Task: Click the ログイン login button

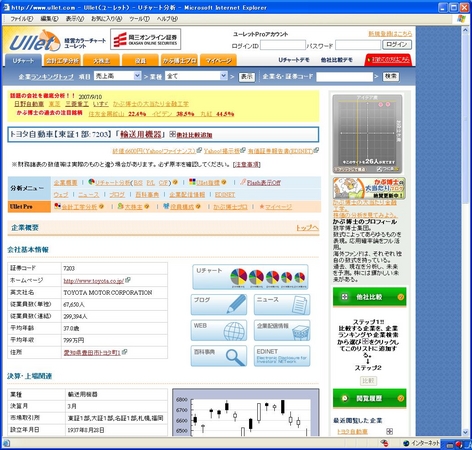Action: [x=397, y=44]
